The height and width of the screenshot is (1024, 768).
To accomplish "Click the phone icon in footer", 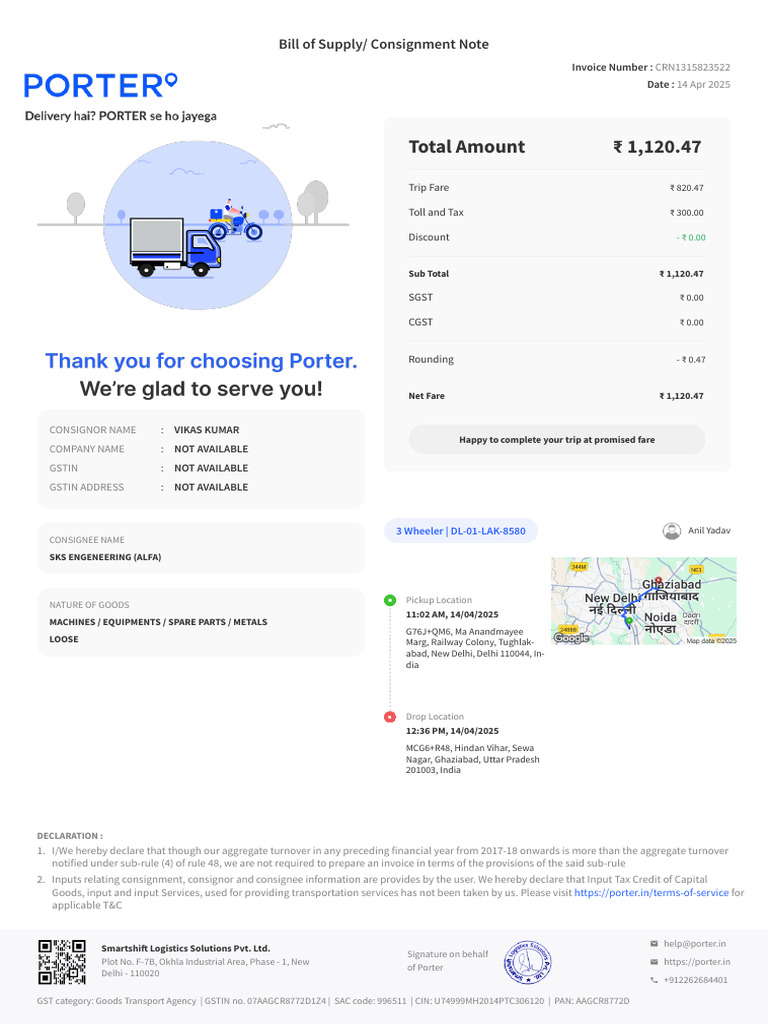I will (654, 980).
